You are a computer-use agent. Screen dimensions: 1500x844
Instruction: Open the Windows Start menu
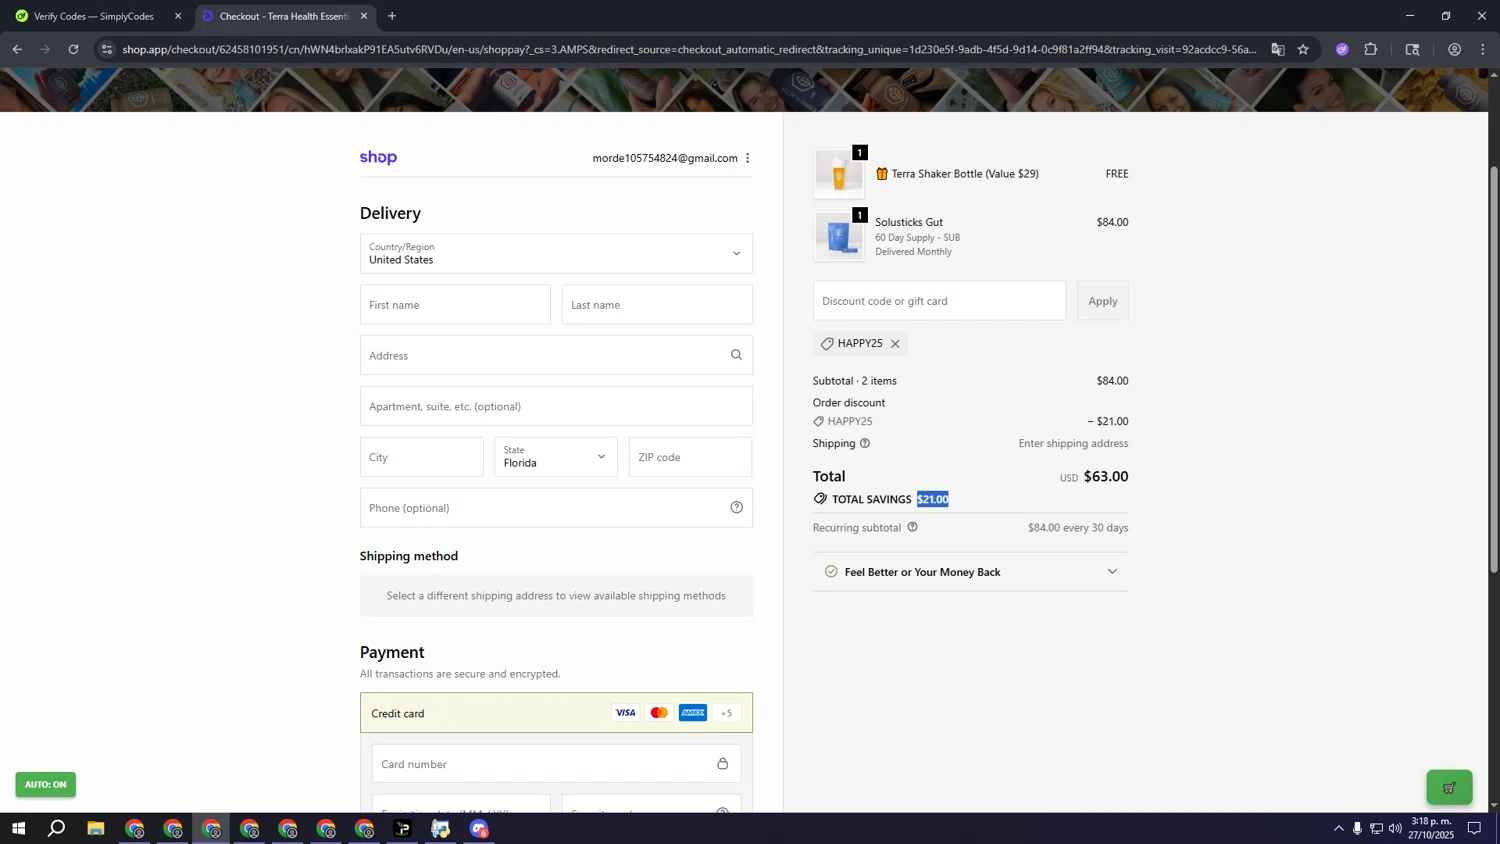[x=18, y=828]
